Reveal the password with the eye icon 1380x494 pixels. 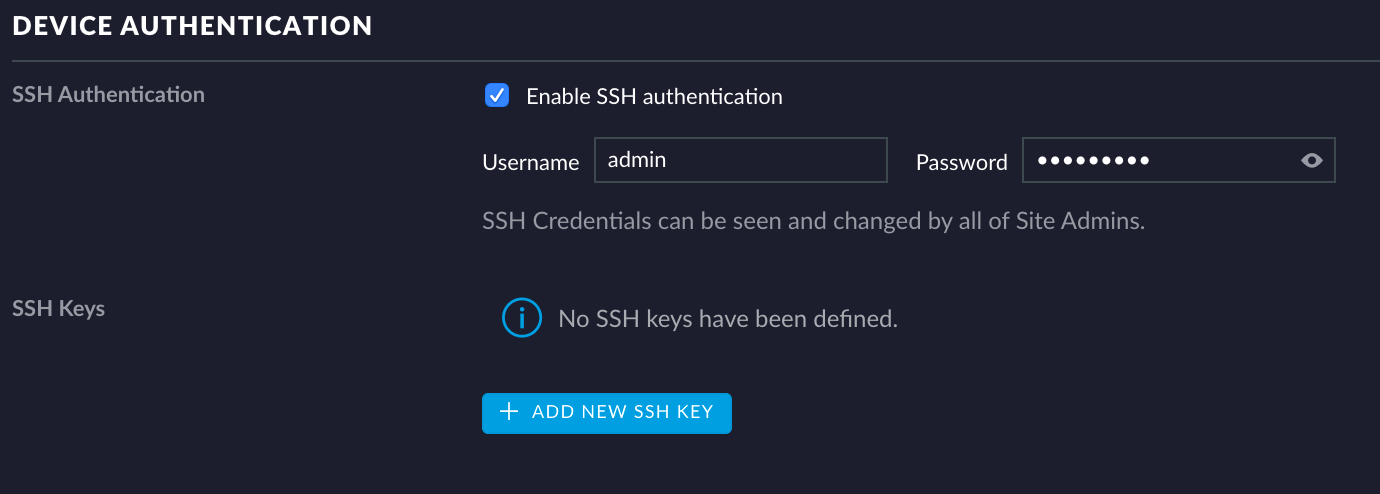[1312, 161]
